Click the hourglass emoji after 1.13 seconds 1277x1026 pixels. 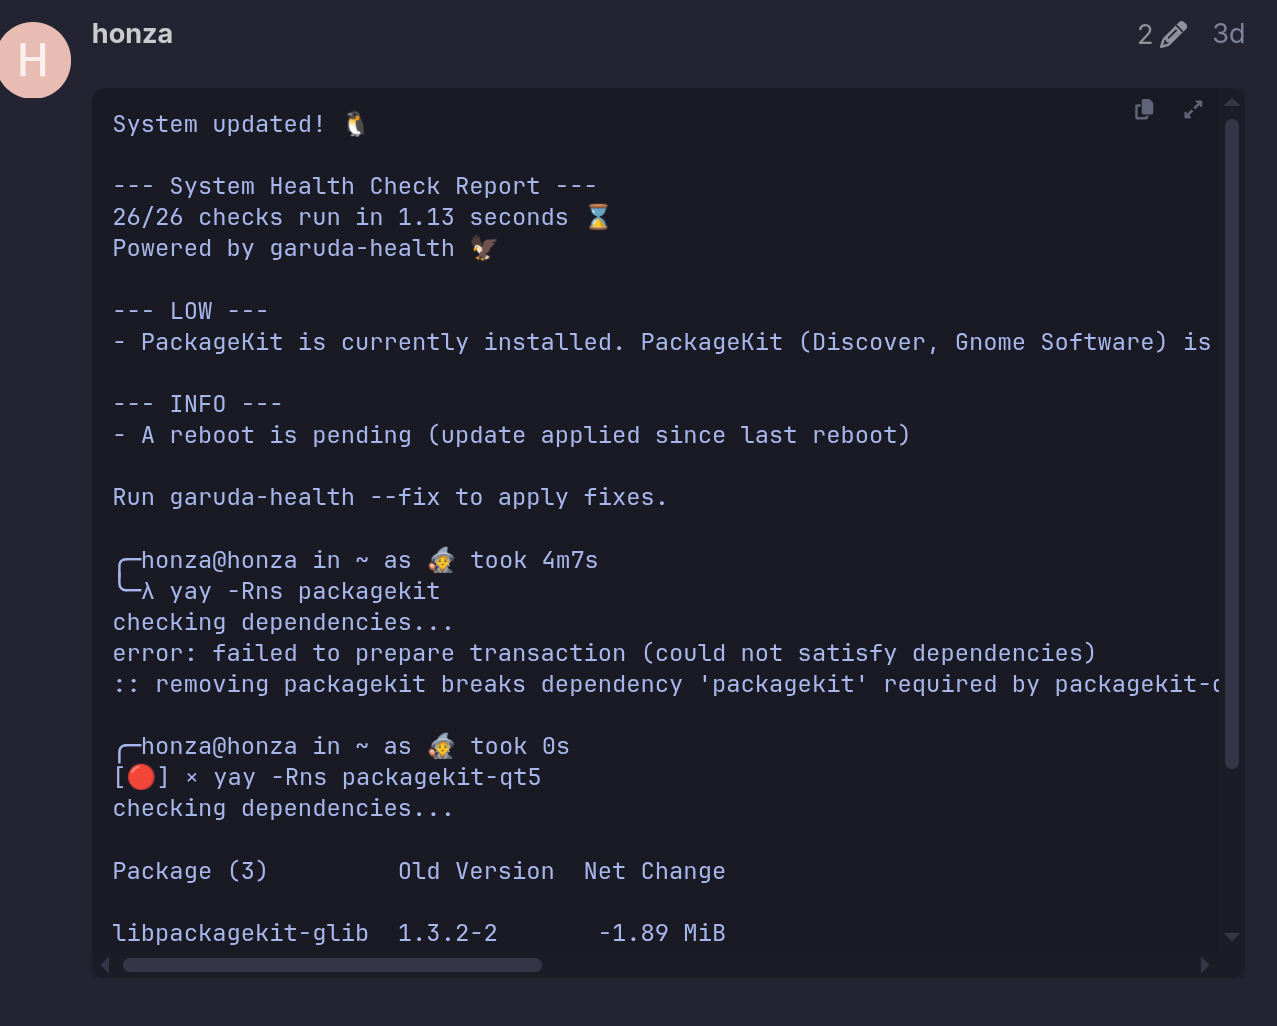pos(598,217)
